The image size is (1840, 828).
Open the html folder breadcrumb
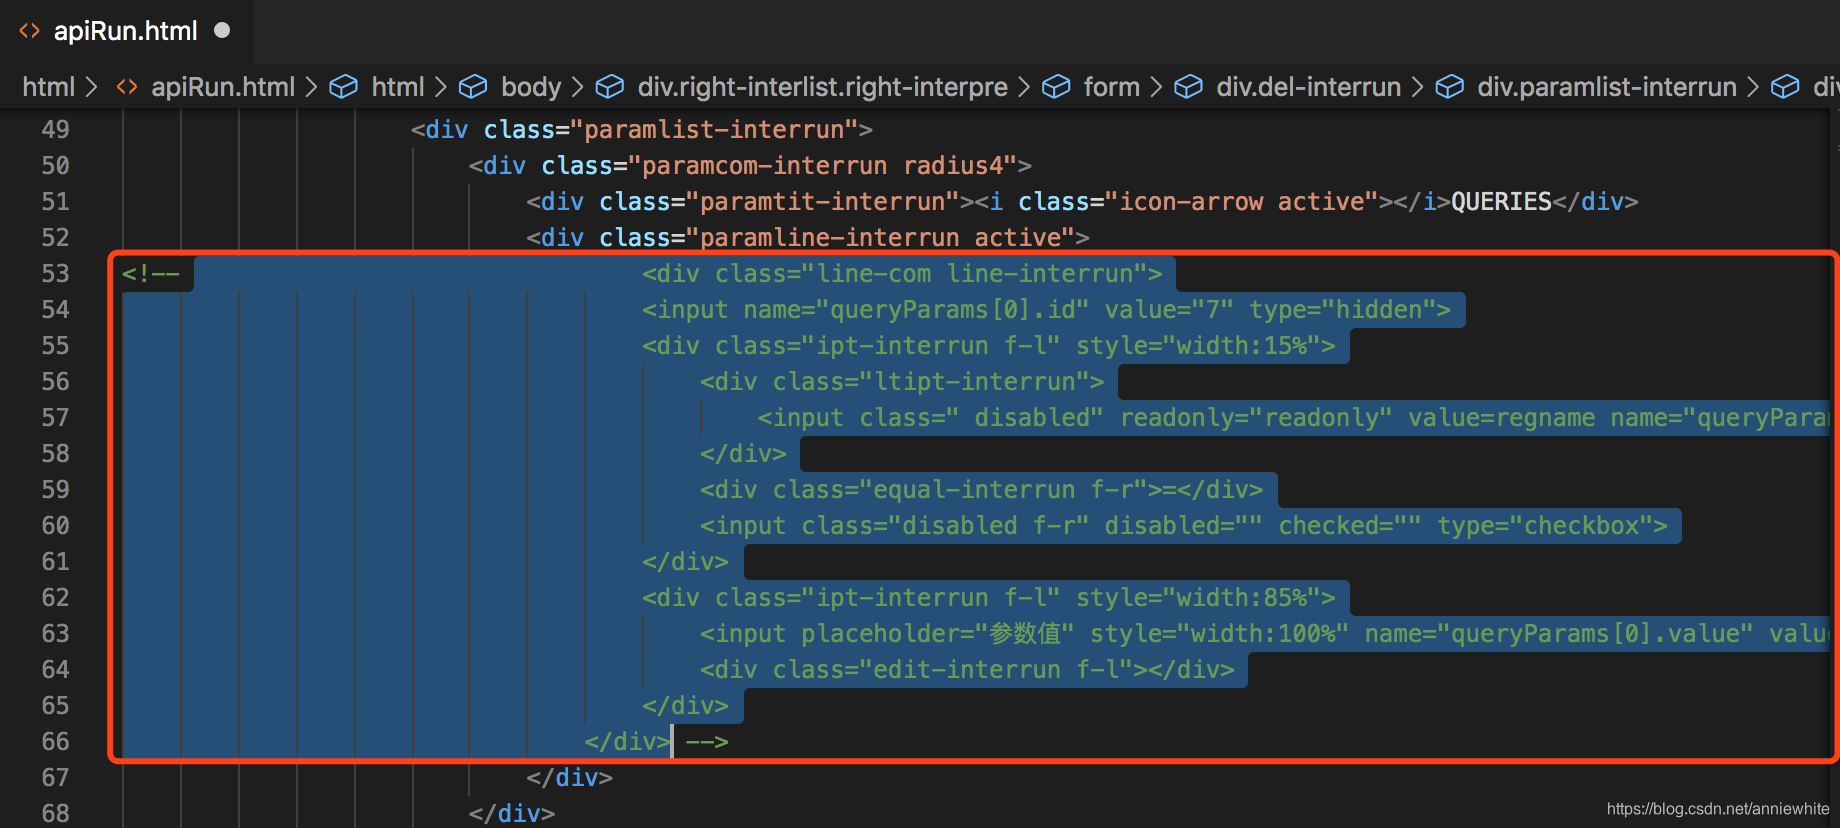[x=48, y=87]
